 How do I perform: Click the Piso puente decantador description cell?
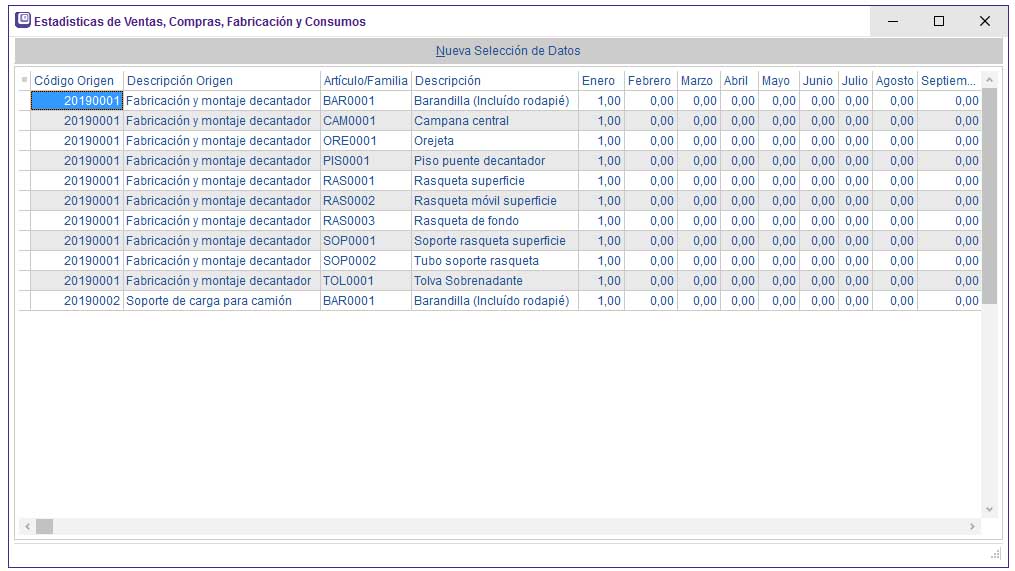[x=480, y=161]
